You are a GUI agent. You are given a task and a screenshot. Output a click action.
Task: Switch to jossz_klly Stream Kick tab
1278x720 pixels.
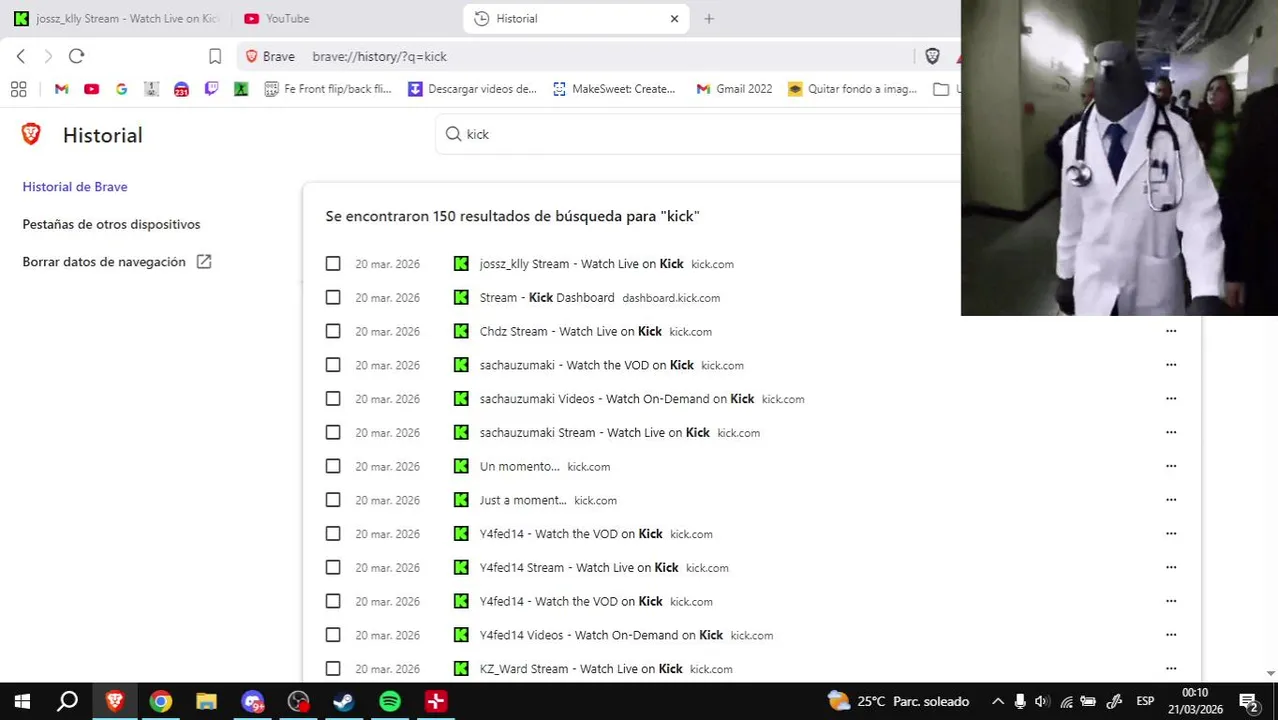pos(115,18)
